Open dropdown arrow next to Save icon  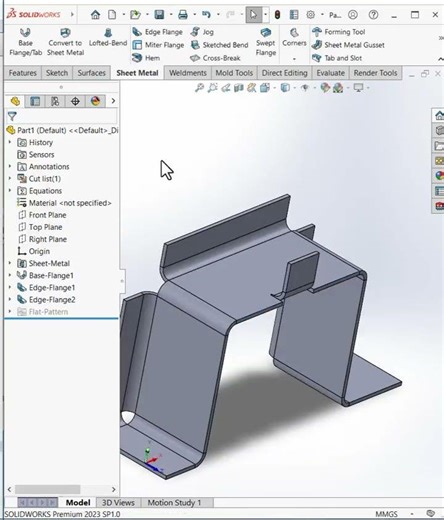(x=171, y=15)
